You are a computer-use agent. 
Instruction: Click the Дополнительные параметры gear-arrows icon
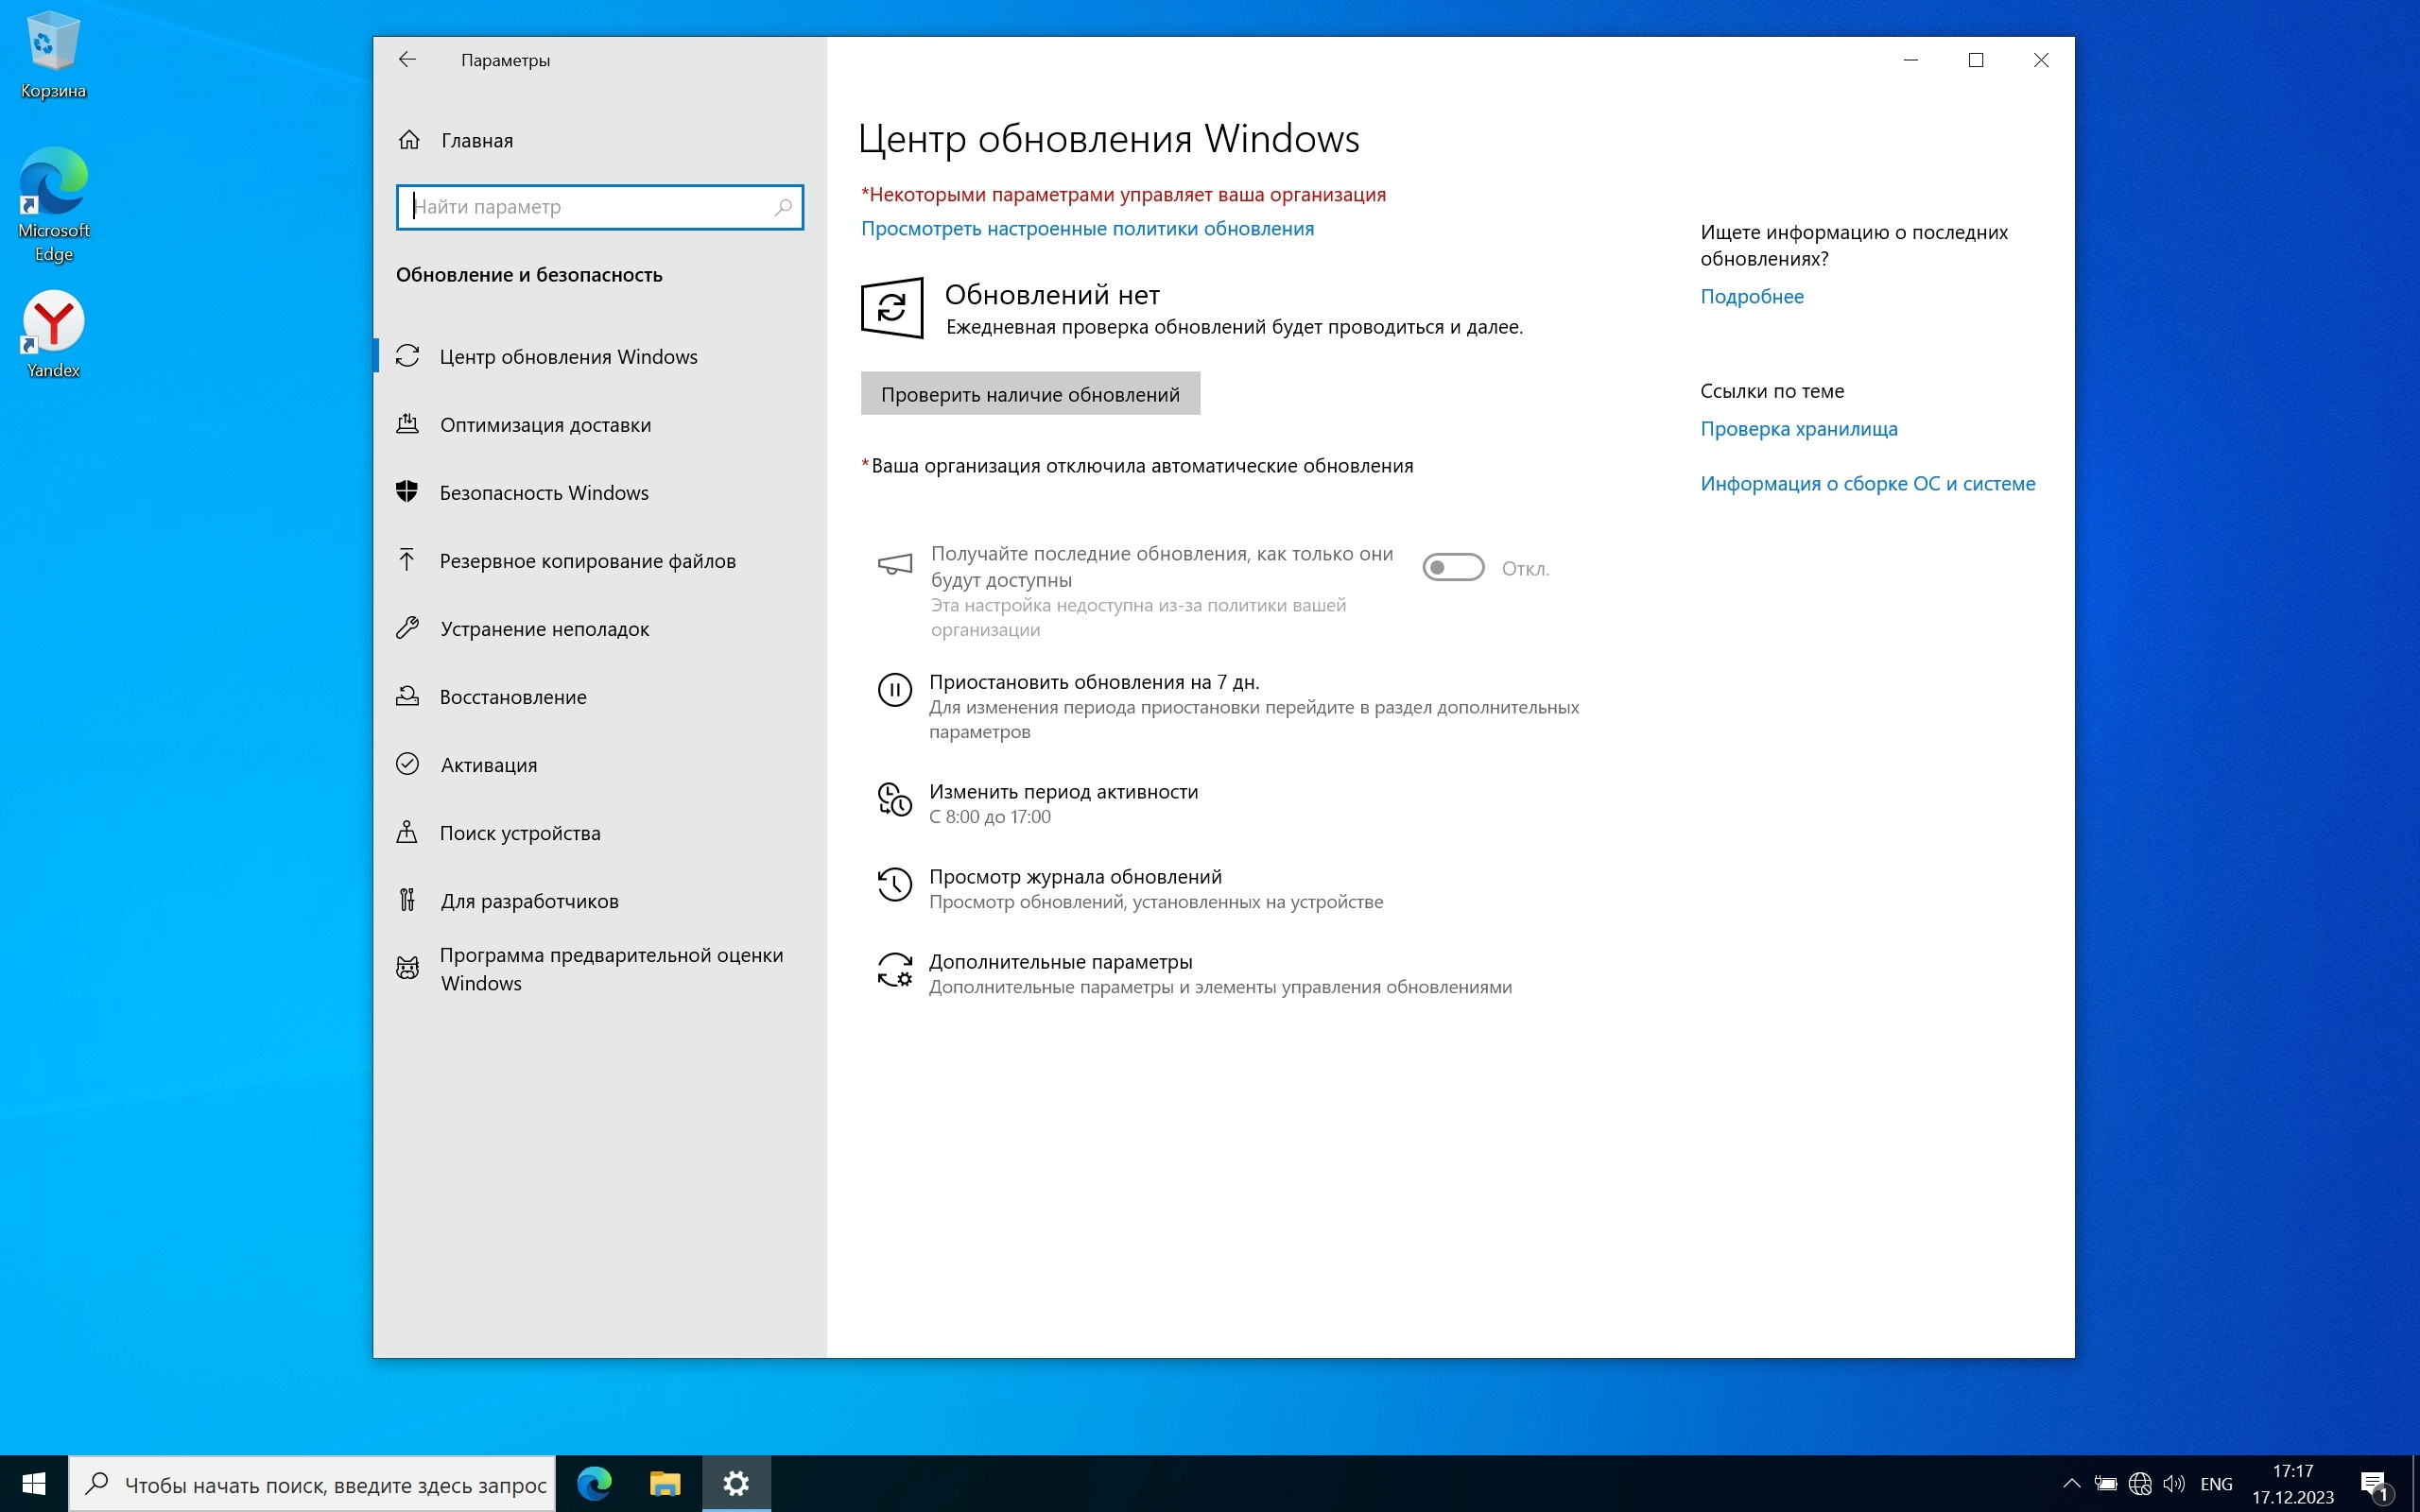(894, 970)
